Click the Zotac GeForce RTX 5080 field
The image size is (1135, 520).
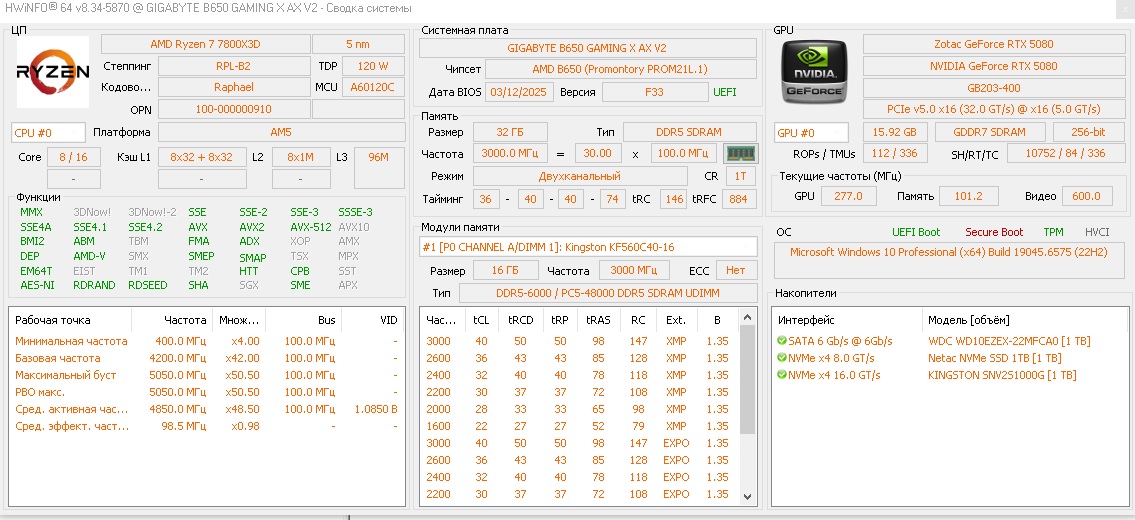[x=993, y=44]
